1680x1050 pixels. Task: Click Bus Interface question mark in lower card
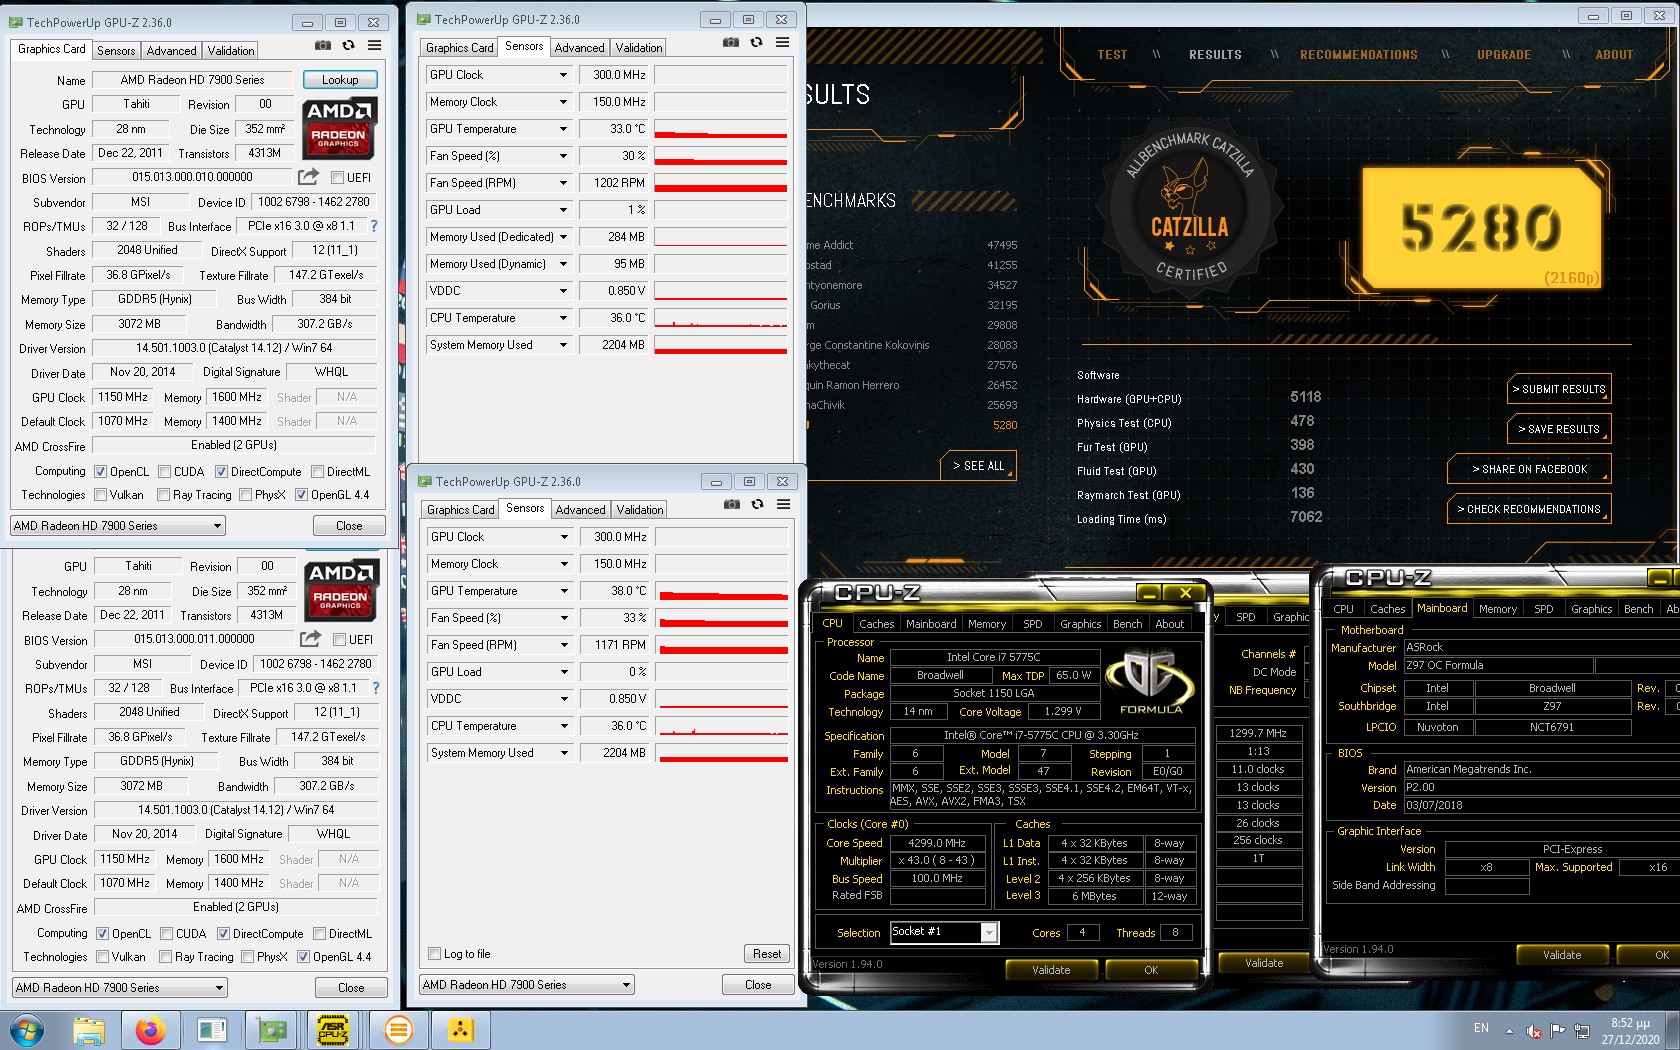(x=376, y=688)
